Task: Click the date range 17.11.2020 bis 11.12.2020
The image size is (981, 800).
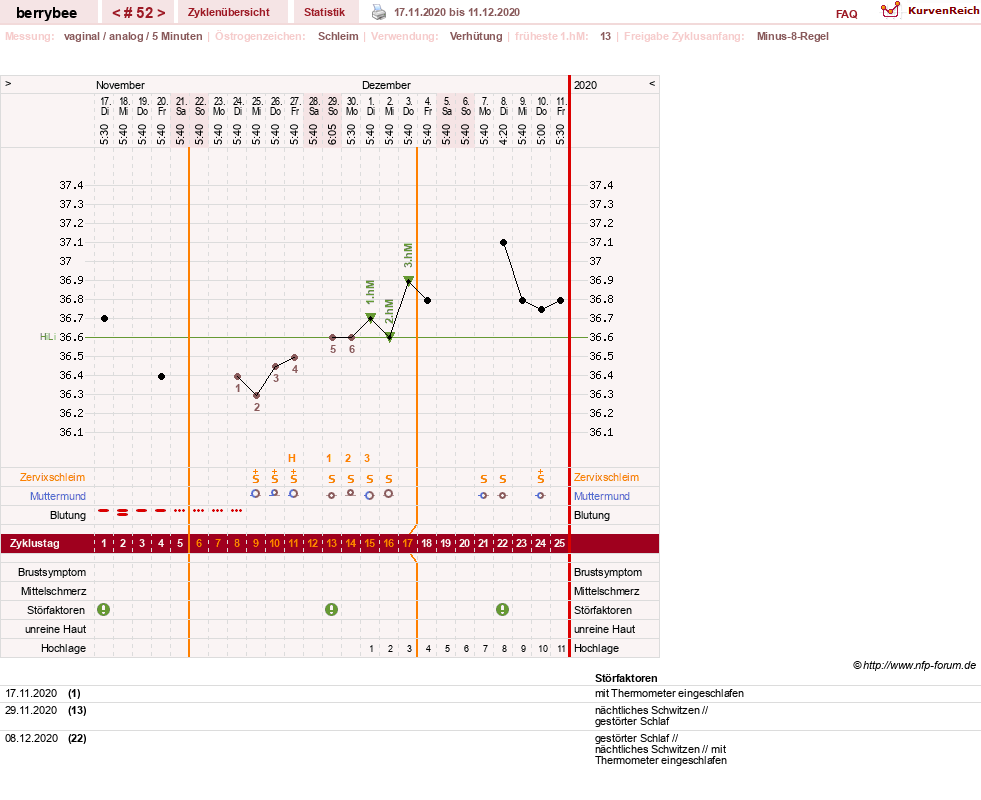Action: [457, 12]
